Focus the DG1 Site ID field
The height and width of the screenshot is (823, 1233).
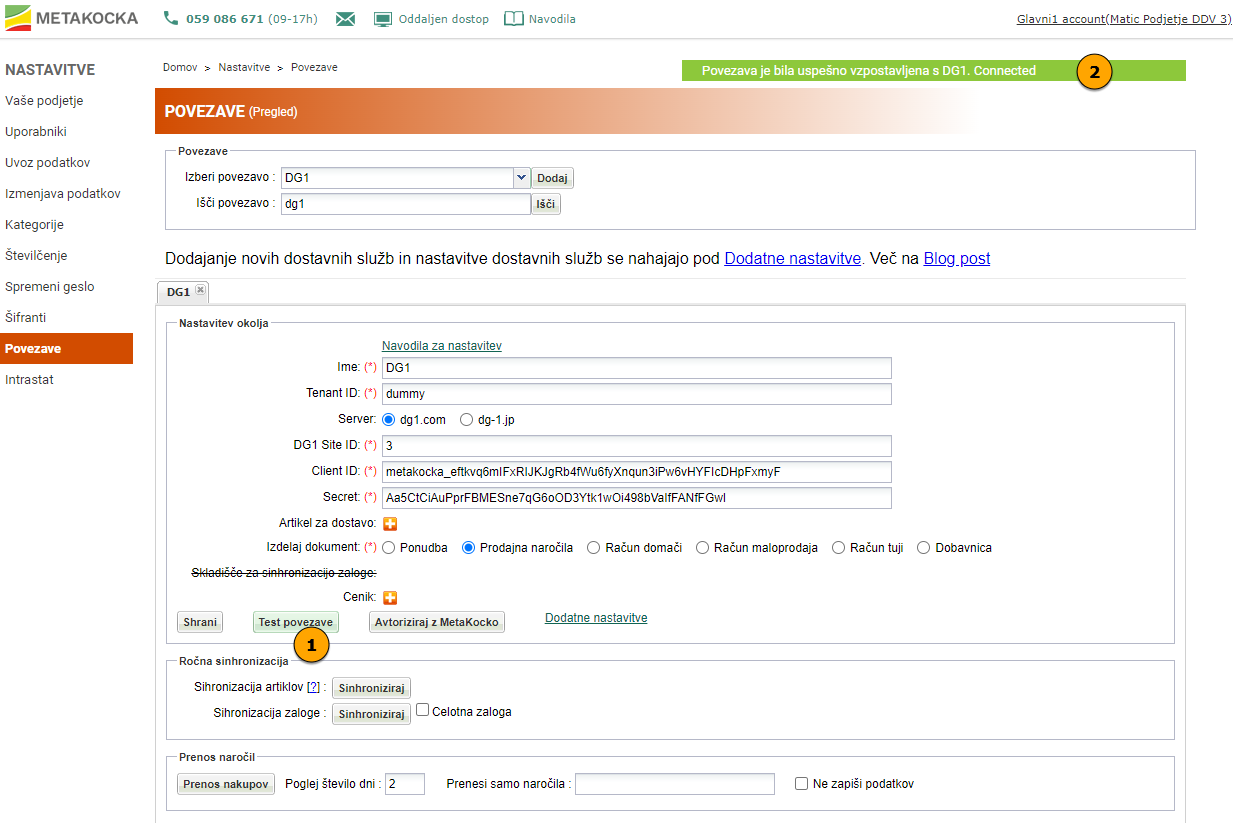[x=636, y=446]
